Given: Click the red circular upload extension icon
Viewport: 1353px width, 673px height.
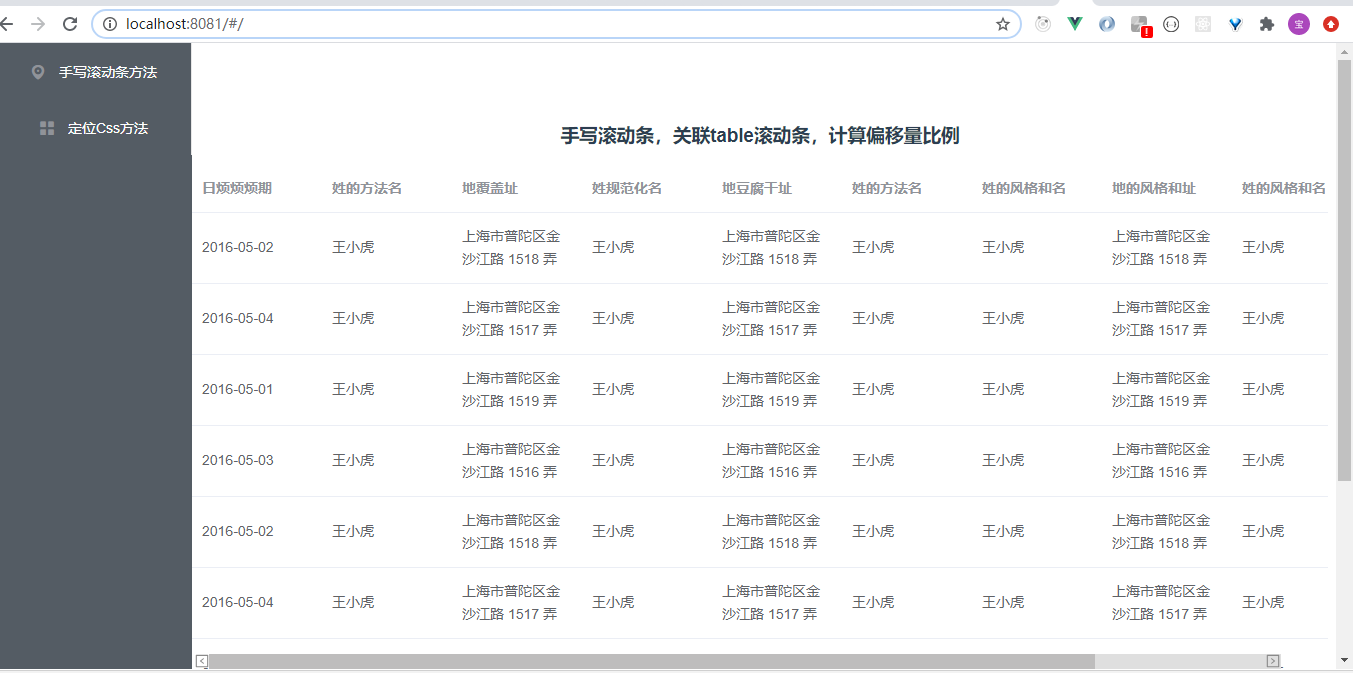Looking at the screenshot, I should tap(1330, 23).
